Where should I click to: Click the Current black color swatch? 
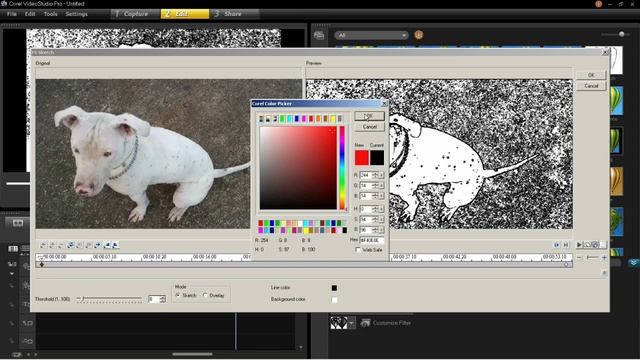[377, 158]
